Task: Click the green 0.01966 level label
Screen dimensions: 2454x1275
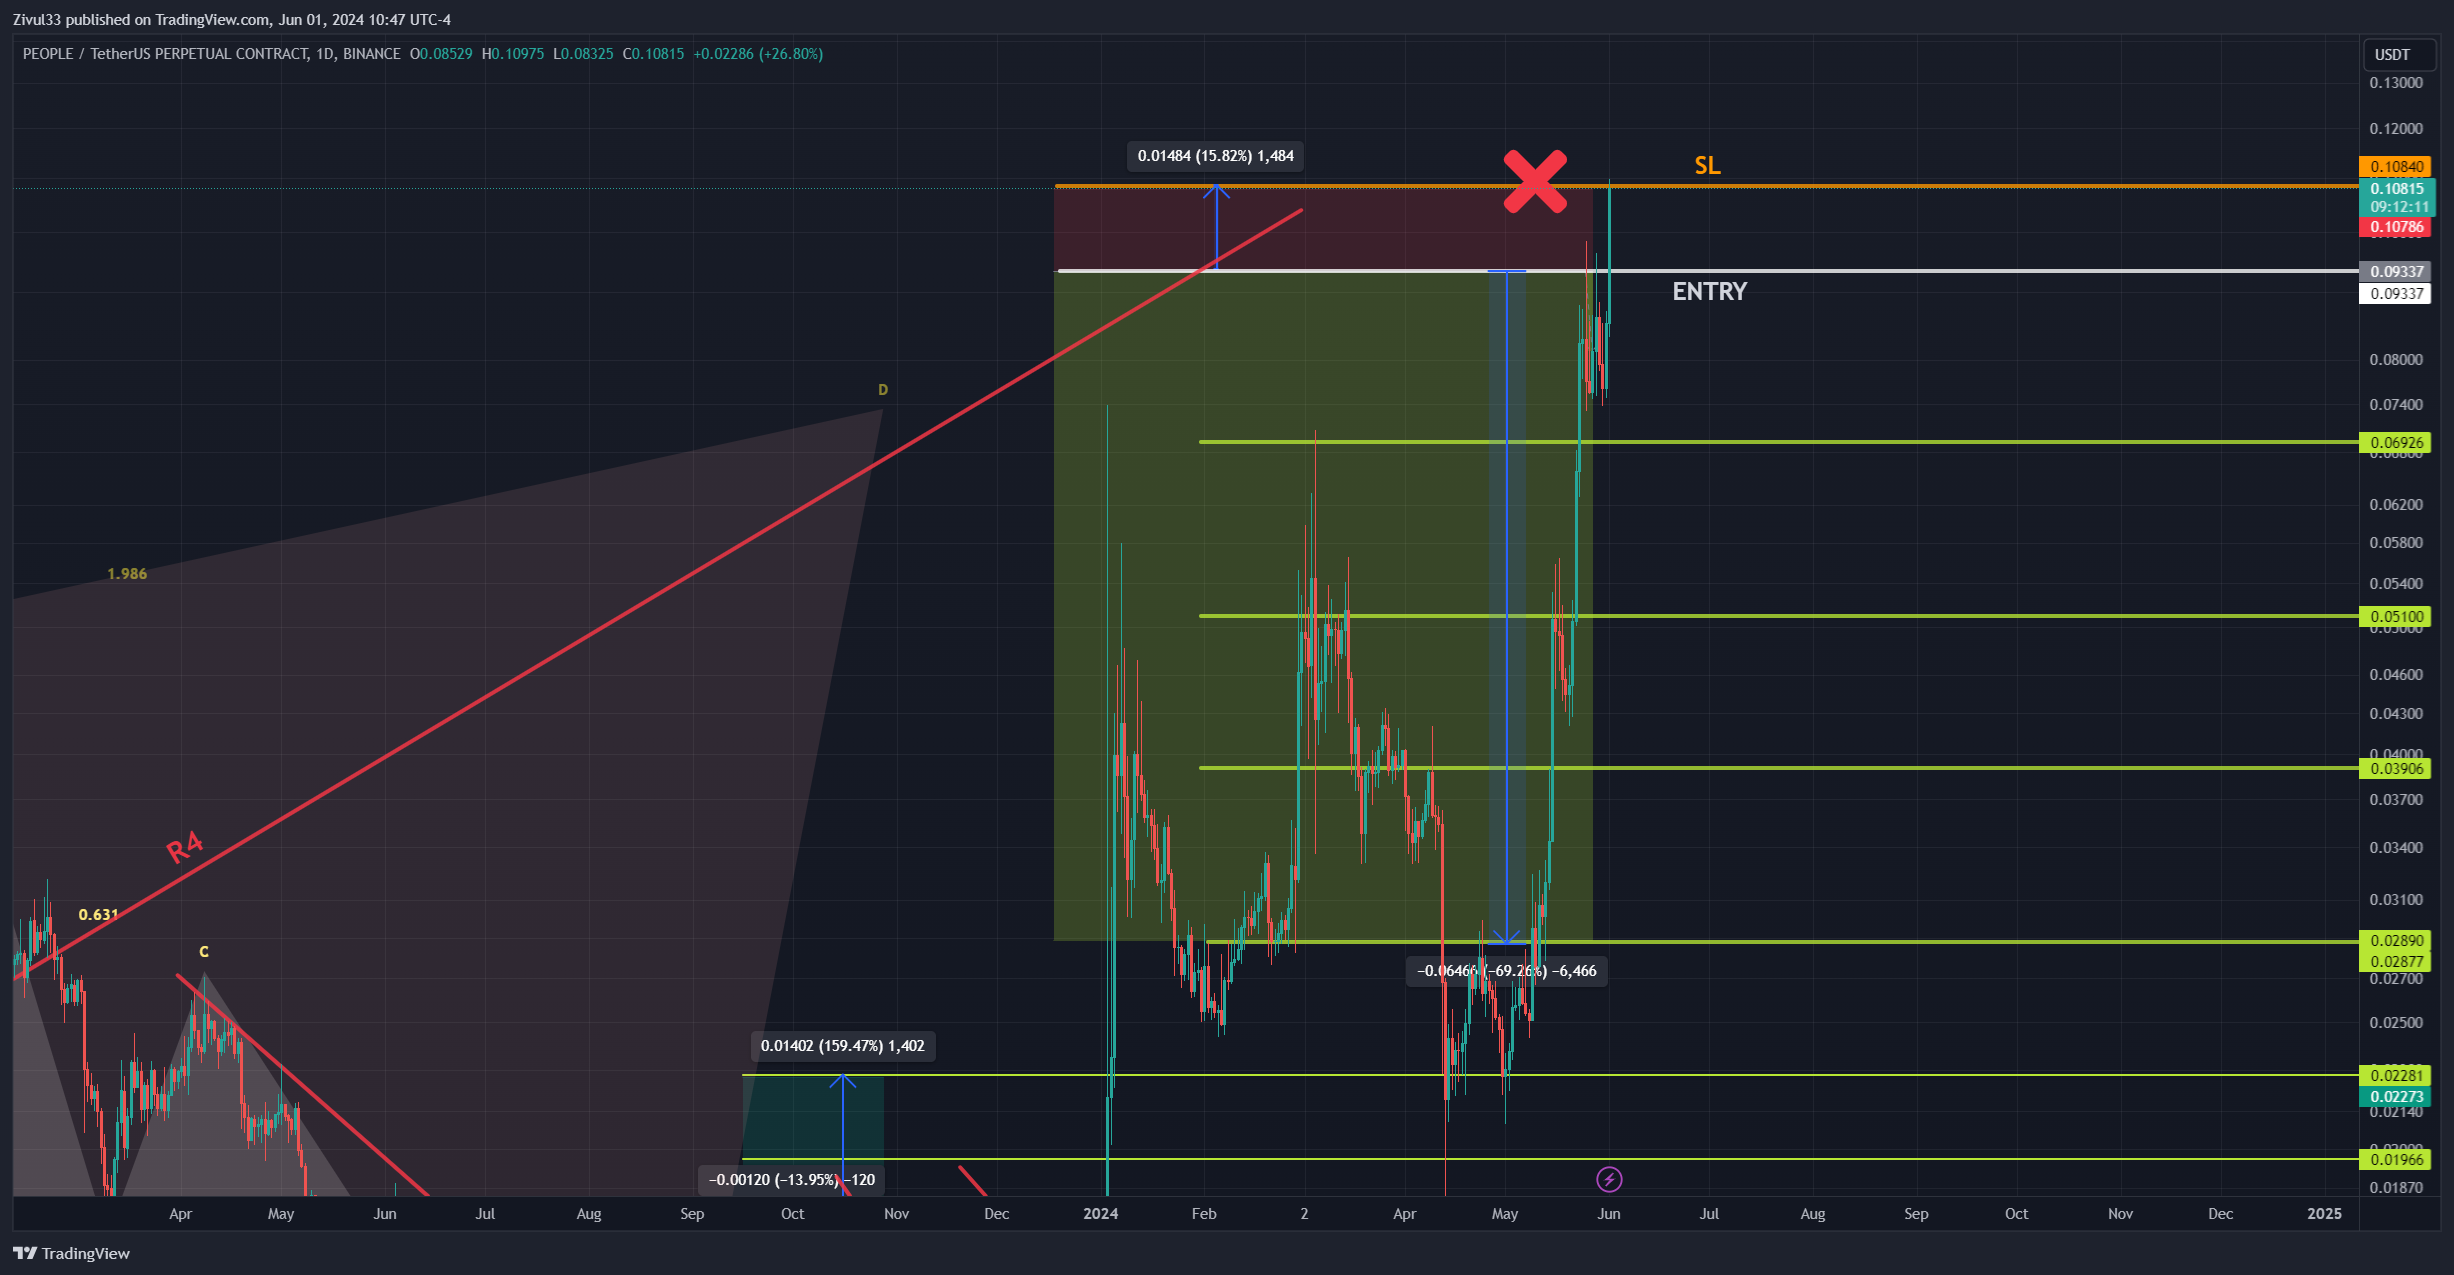Action: pos(2396,1159)
